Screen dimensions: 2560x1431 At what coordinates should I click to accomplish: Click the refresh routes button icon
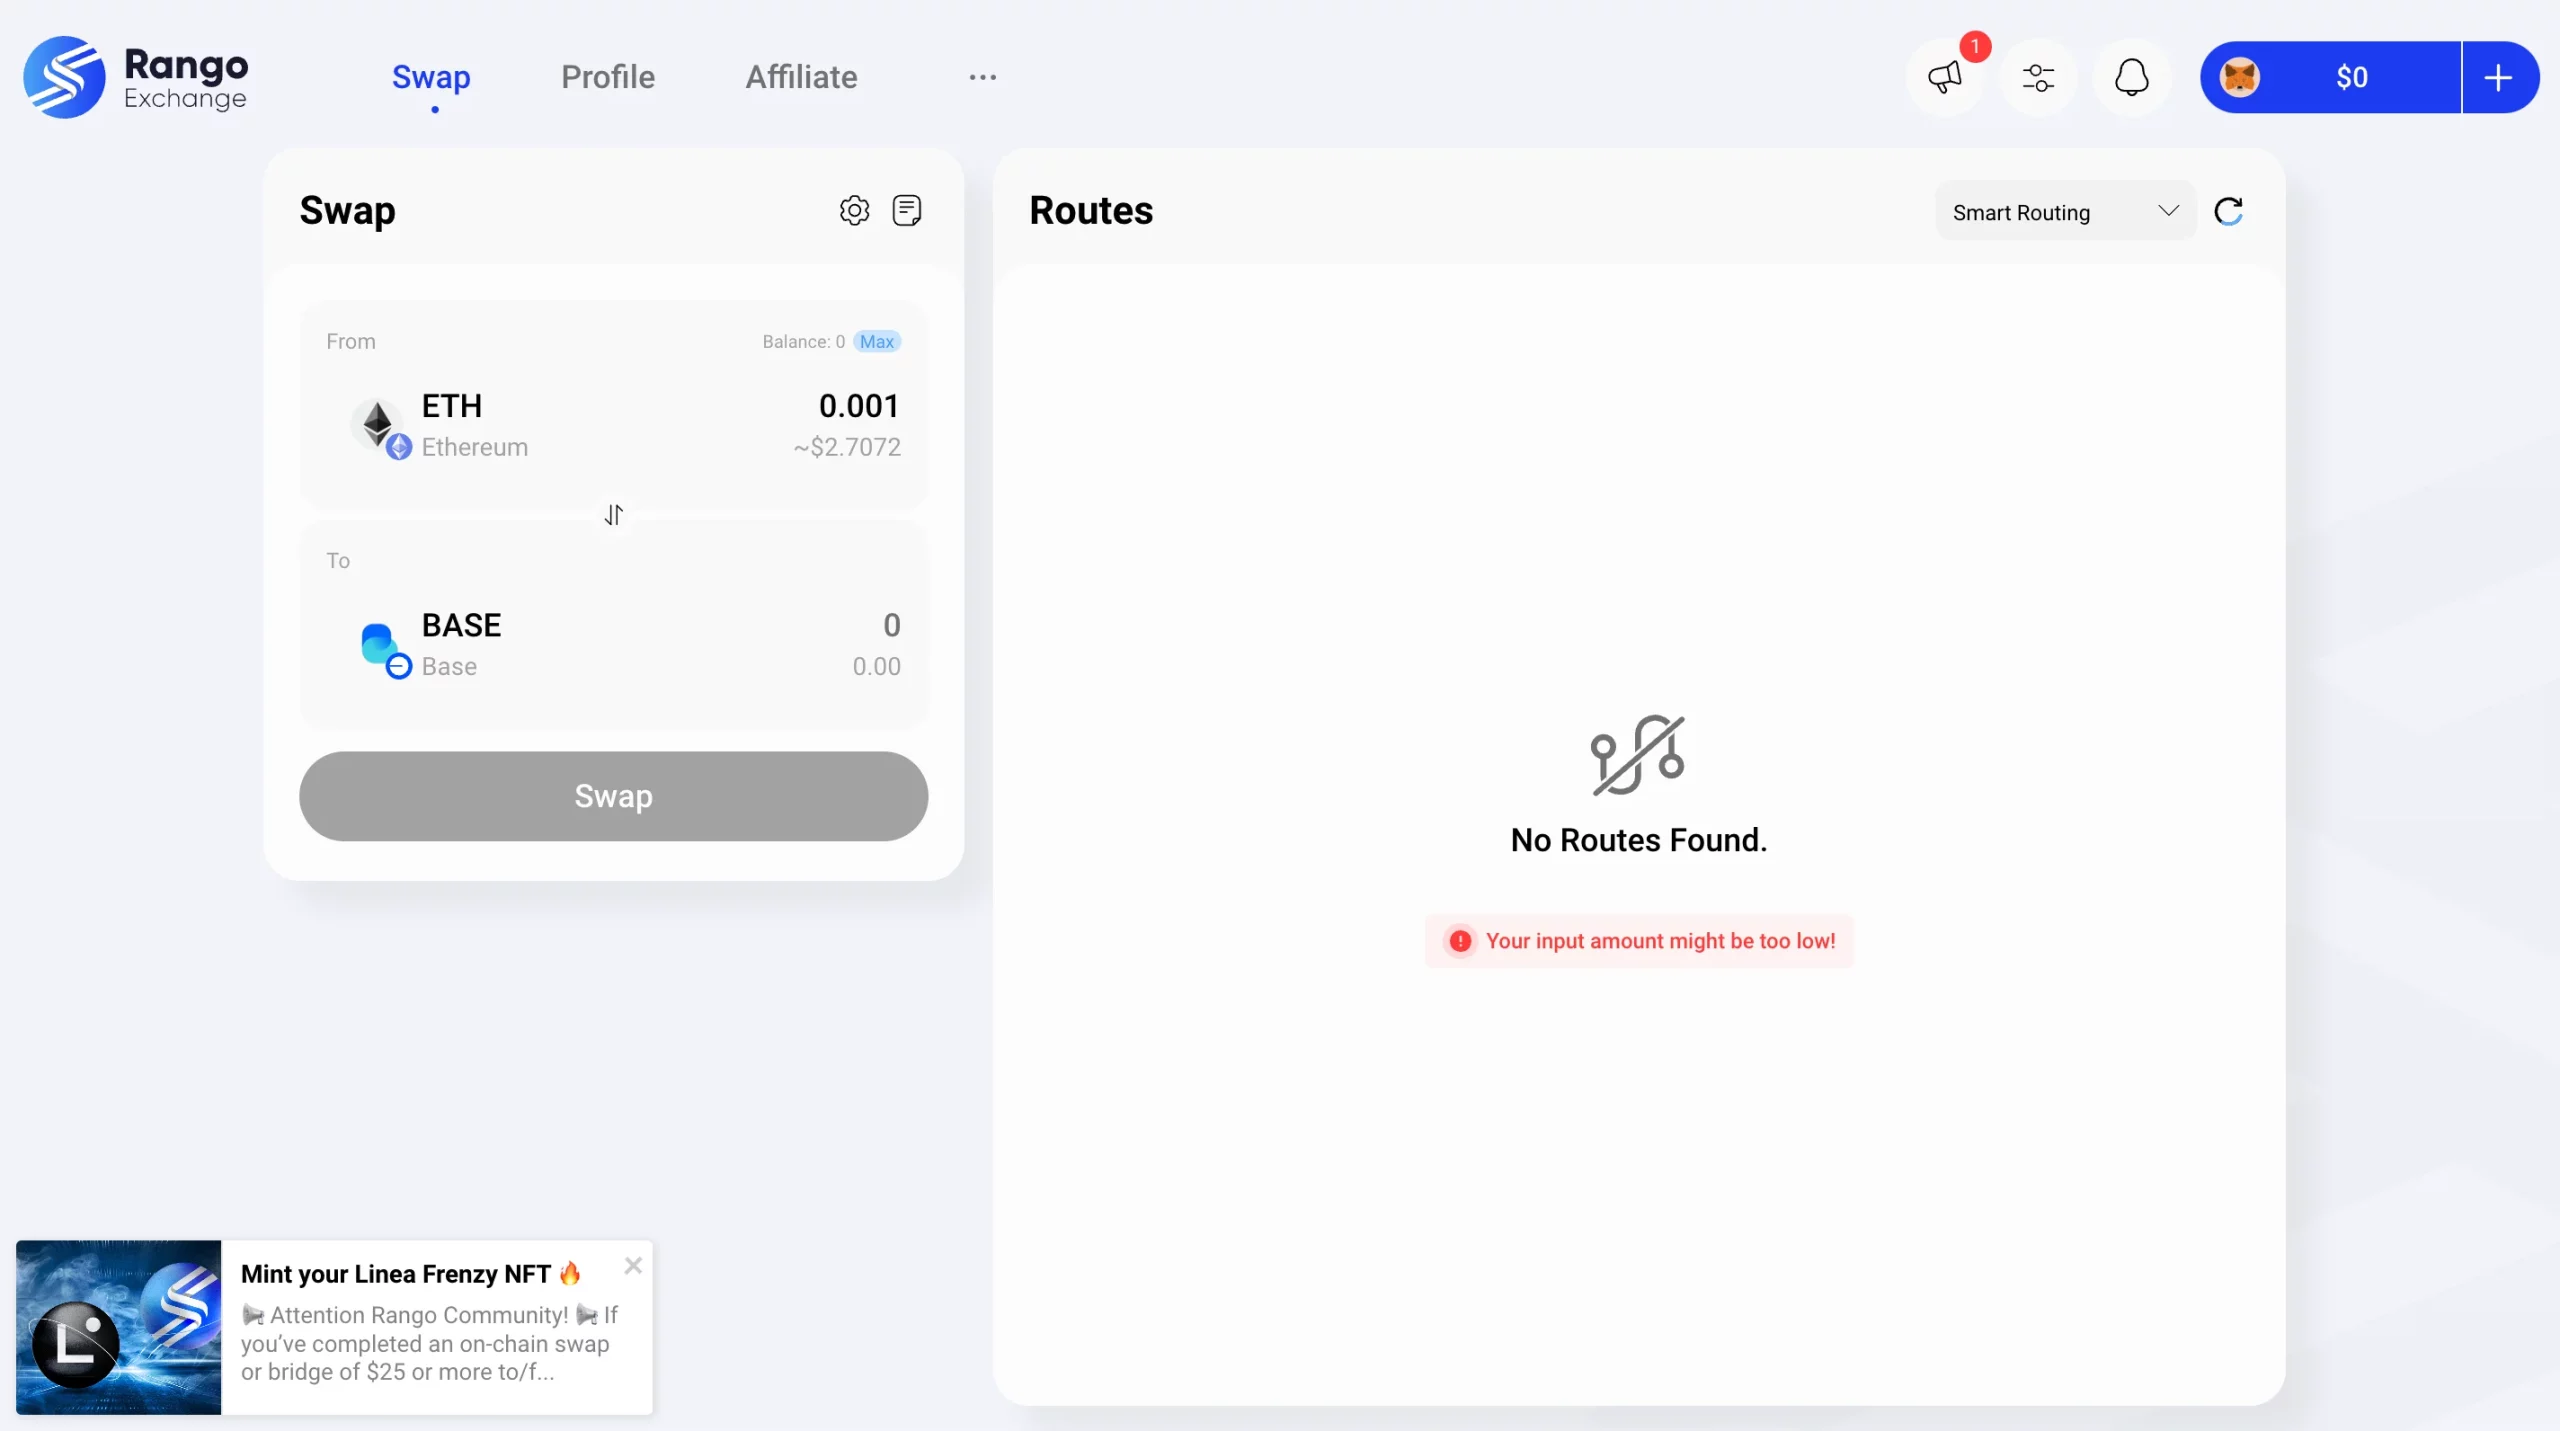pyautogui.click(x=2229, y=211)
